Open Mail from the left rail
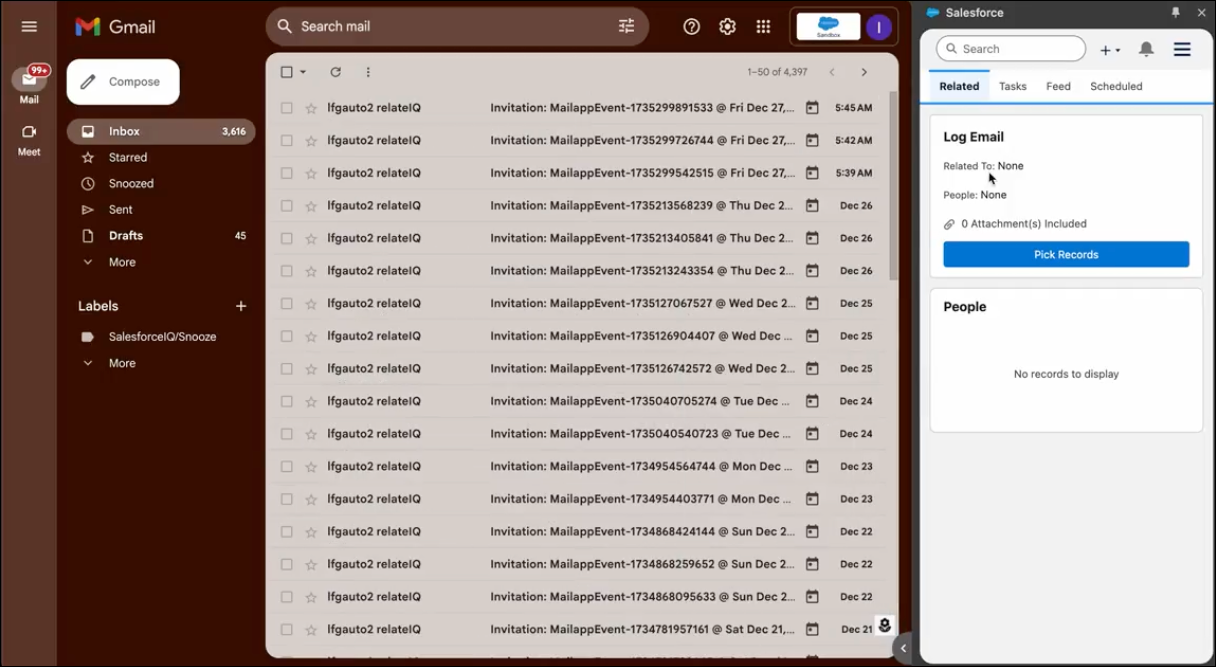 click(x=29, y=85)
